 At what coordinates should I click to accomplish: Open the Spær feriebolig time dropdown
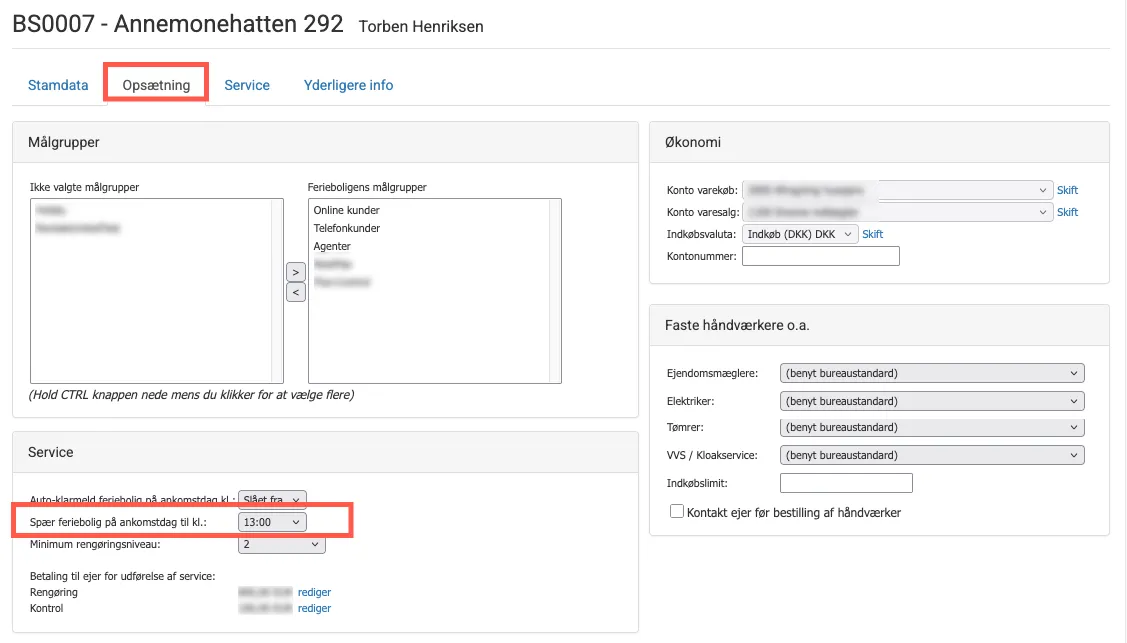tap(272, 522)
